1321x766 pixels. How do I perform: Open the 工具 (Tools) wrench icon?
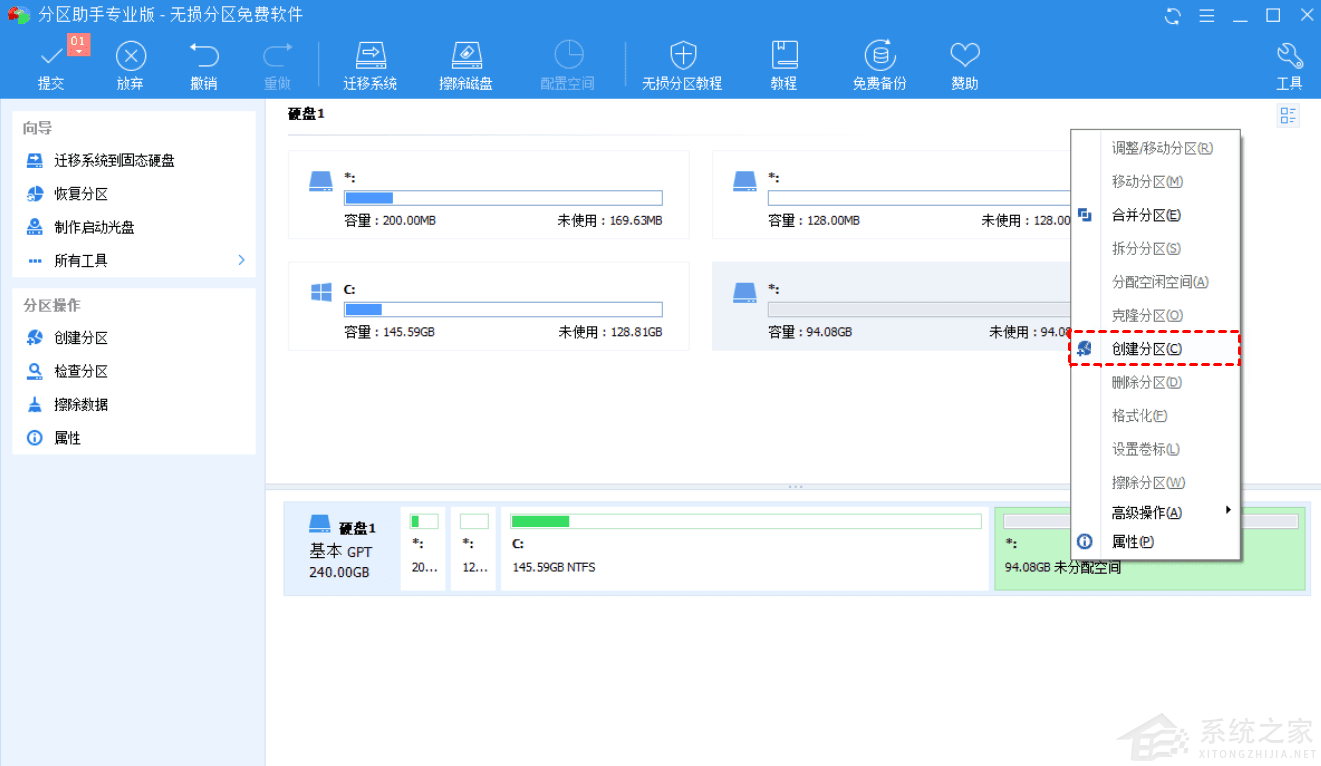coord(1289,56)
